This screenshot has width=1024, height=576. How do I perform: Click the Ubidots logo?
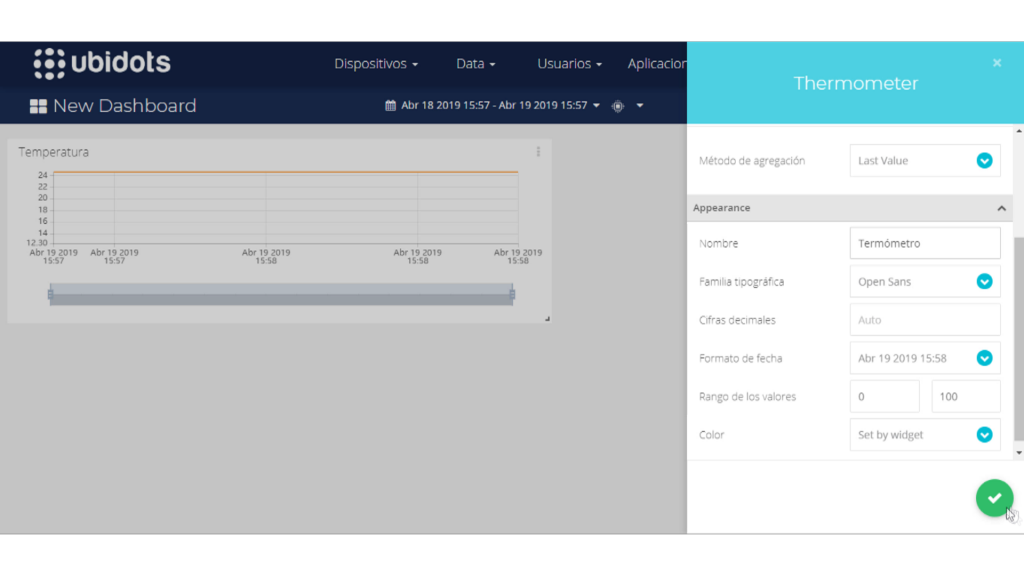coord(102,63)
